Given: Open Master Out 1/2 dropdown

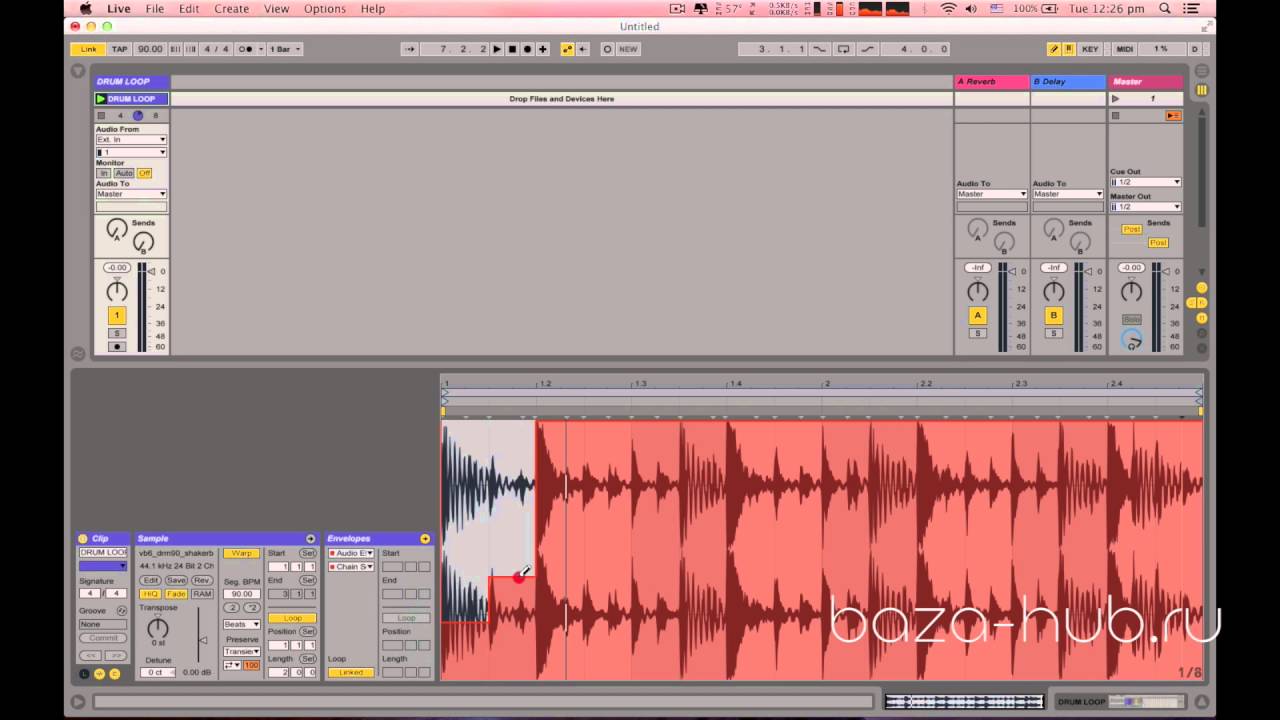Looking at the screenshot, I should coord(1145,207).
